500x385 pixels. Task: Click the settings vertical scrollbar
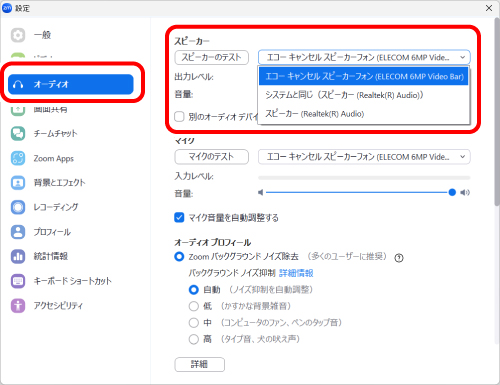click(497, 112)
